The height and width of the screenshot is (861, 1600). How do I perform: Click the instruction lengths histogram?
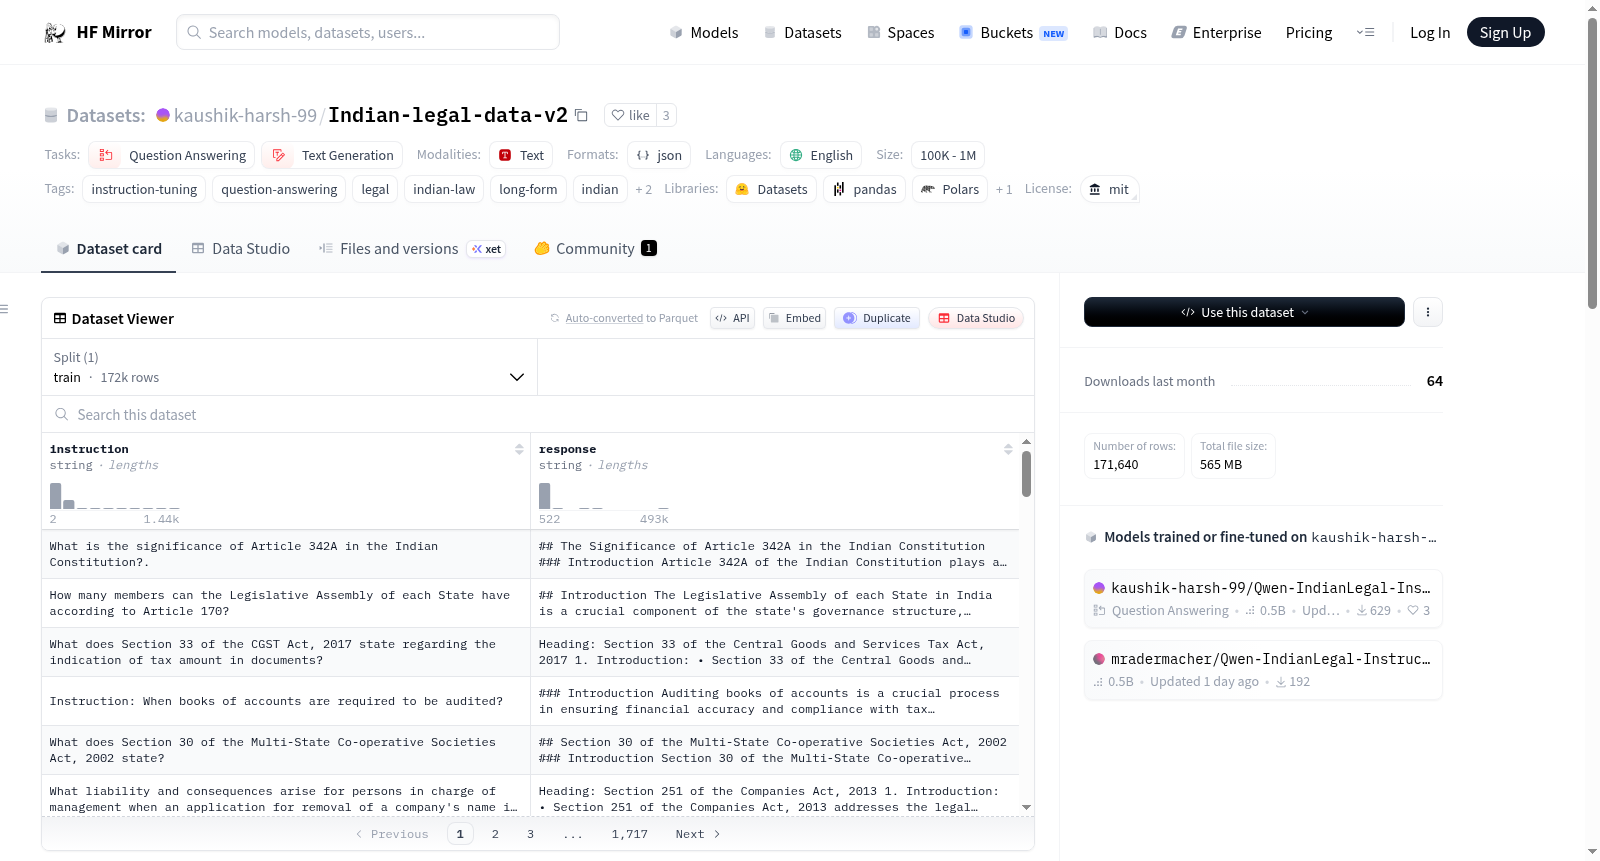[x=115, y=496]
